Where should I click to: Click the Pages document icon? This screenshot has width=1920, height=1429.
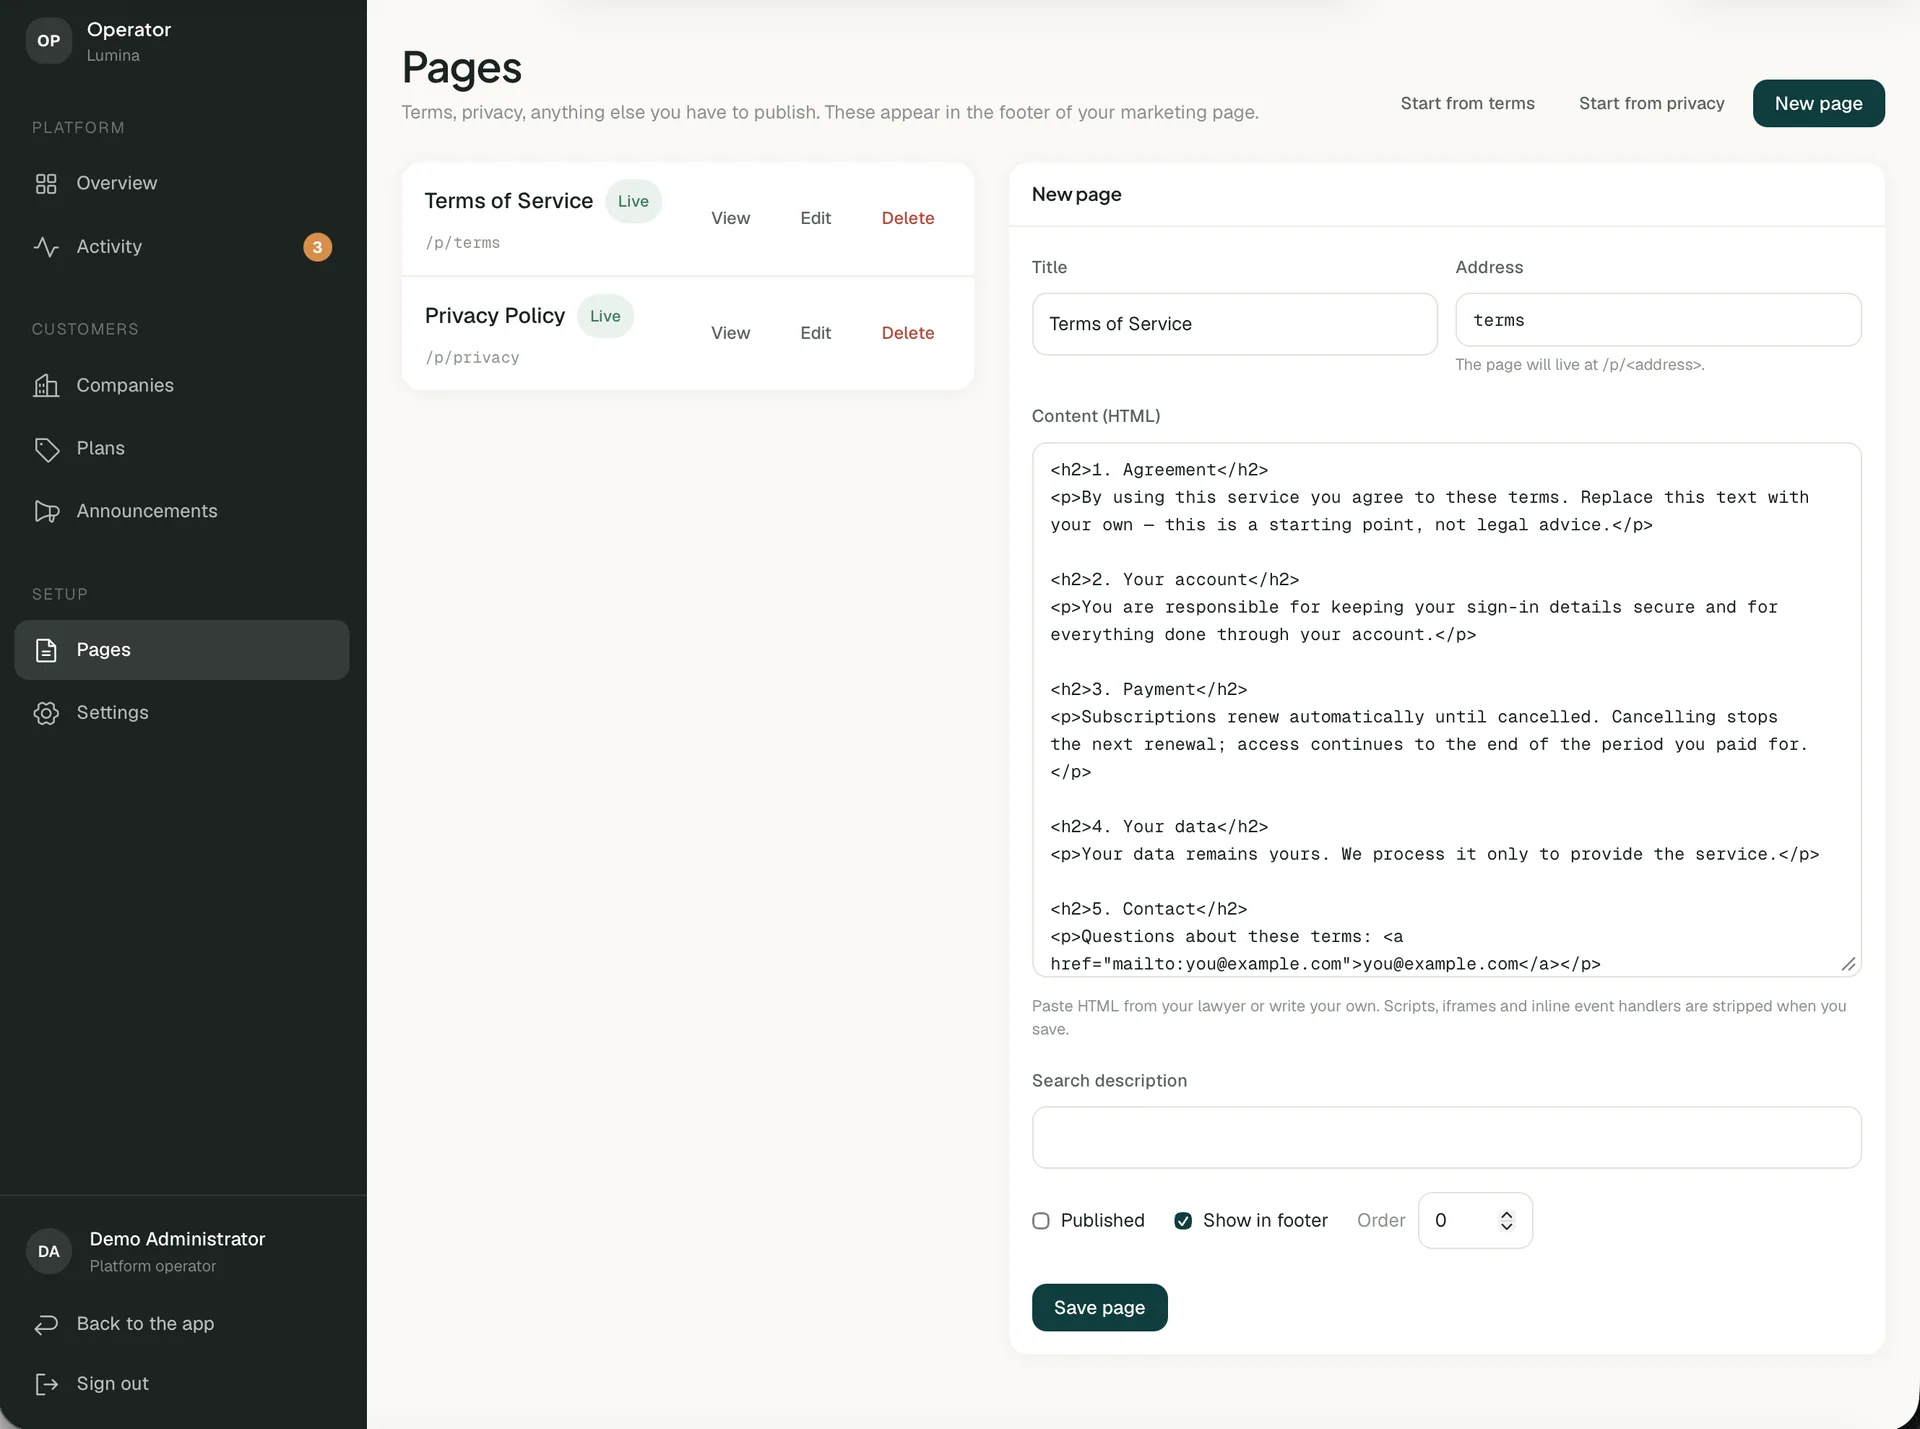pyautogui.click(x=46, y=650)
